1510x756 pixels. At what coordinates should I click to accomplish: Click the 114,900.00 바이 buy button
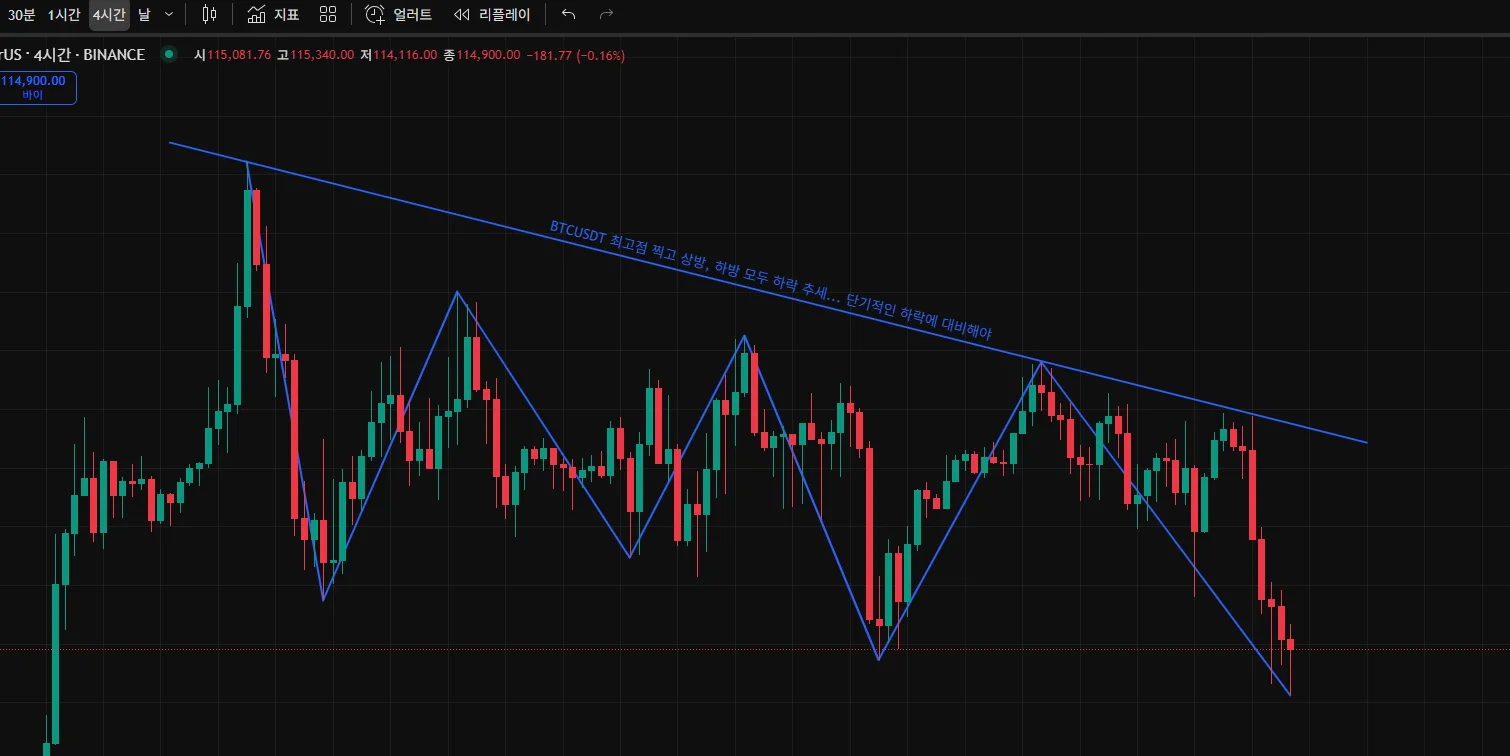[x=35, y=88]
